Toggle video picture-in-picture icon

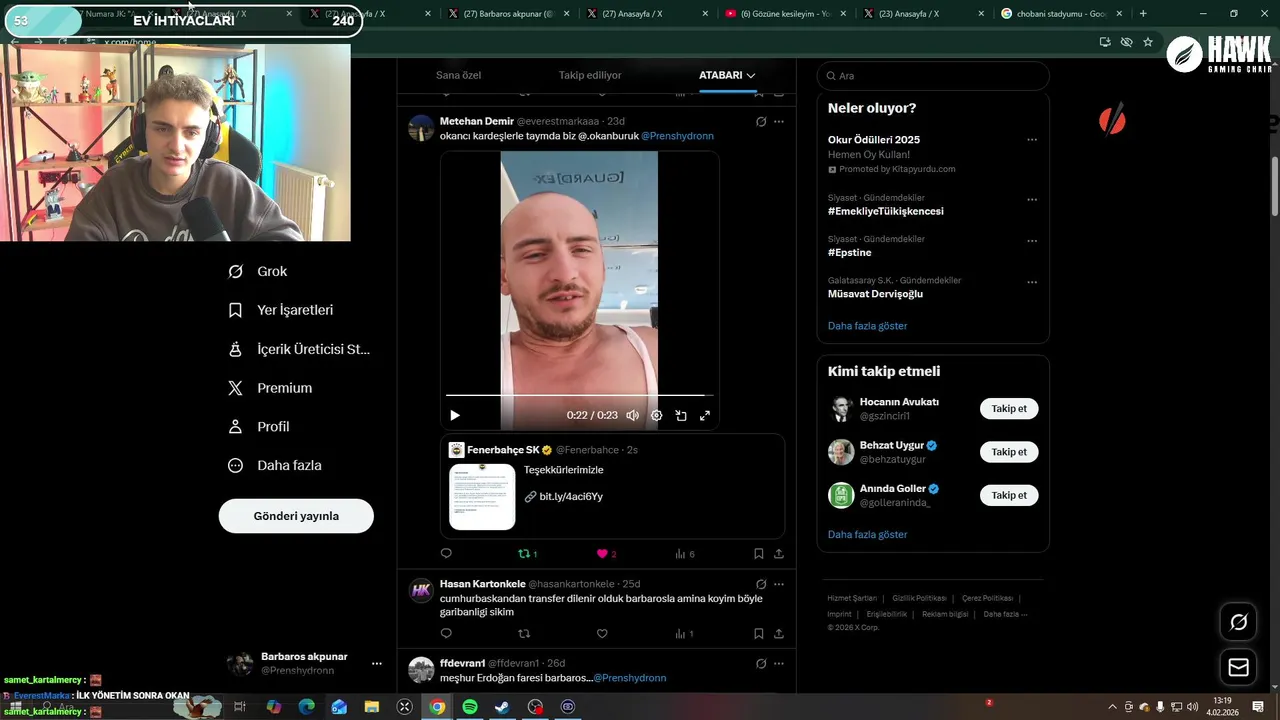681,415
